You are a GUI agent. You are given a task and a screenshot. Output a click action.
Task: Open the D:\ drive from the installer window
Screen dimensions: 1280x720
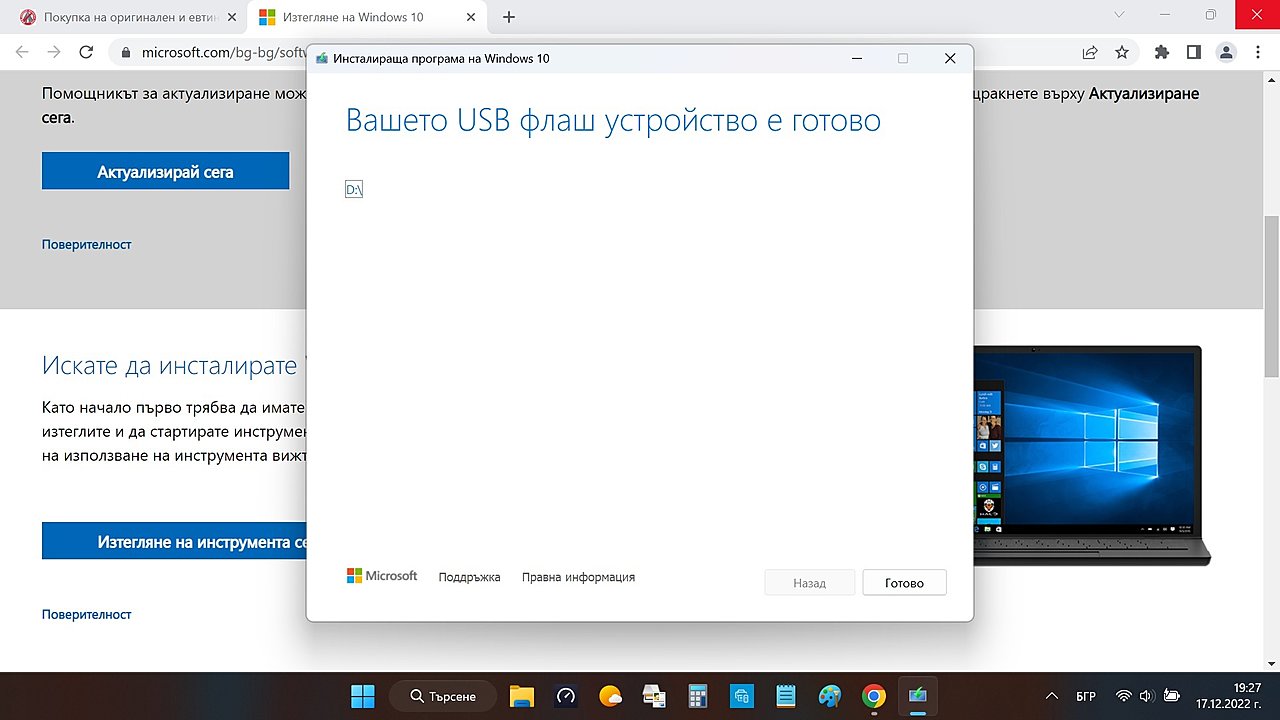(x=353, y=189)
